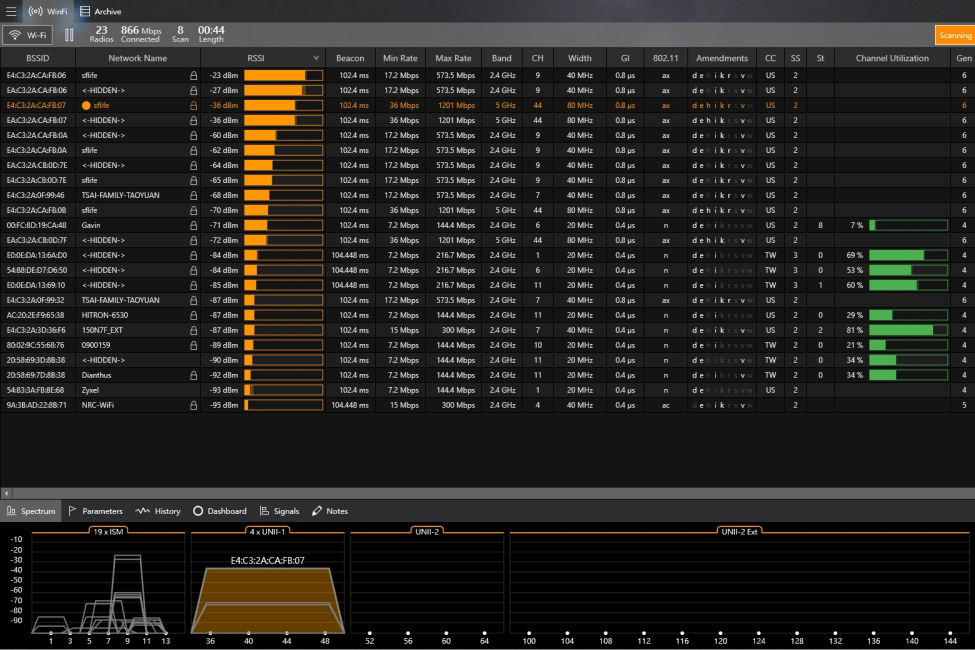975x650 pixels.
Task: Open the Notes tab
Action: tap(330, 511)
